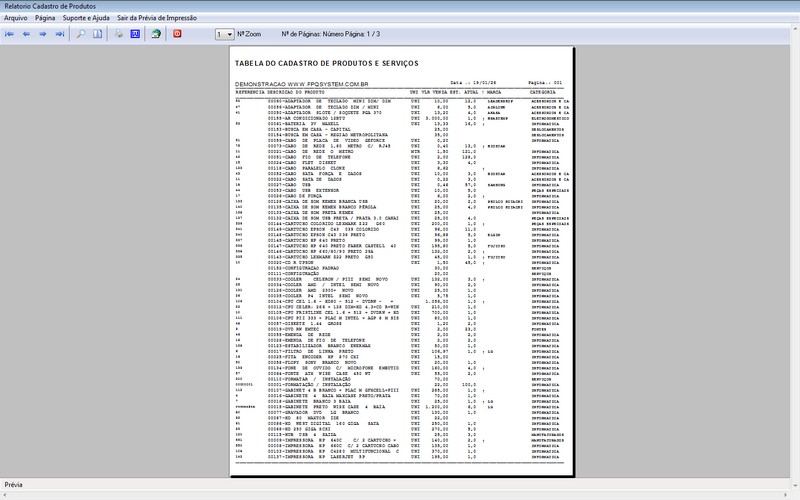The image size is (800, 500).
Task: Click the horizontal scrollbar at the bottom
Action: click(x=395, y=495)
